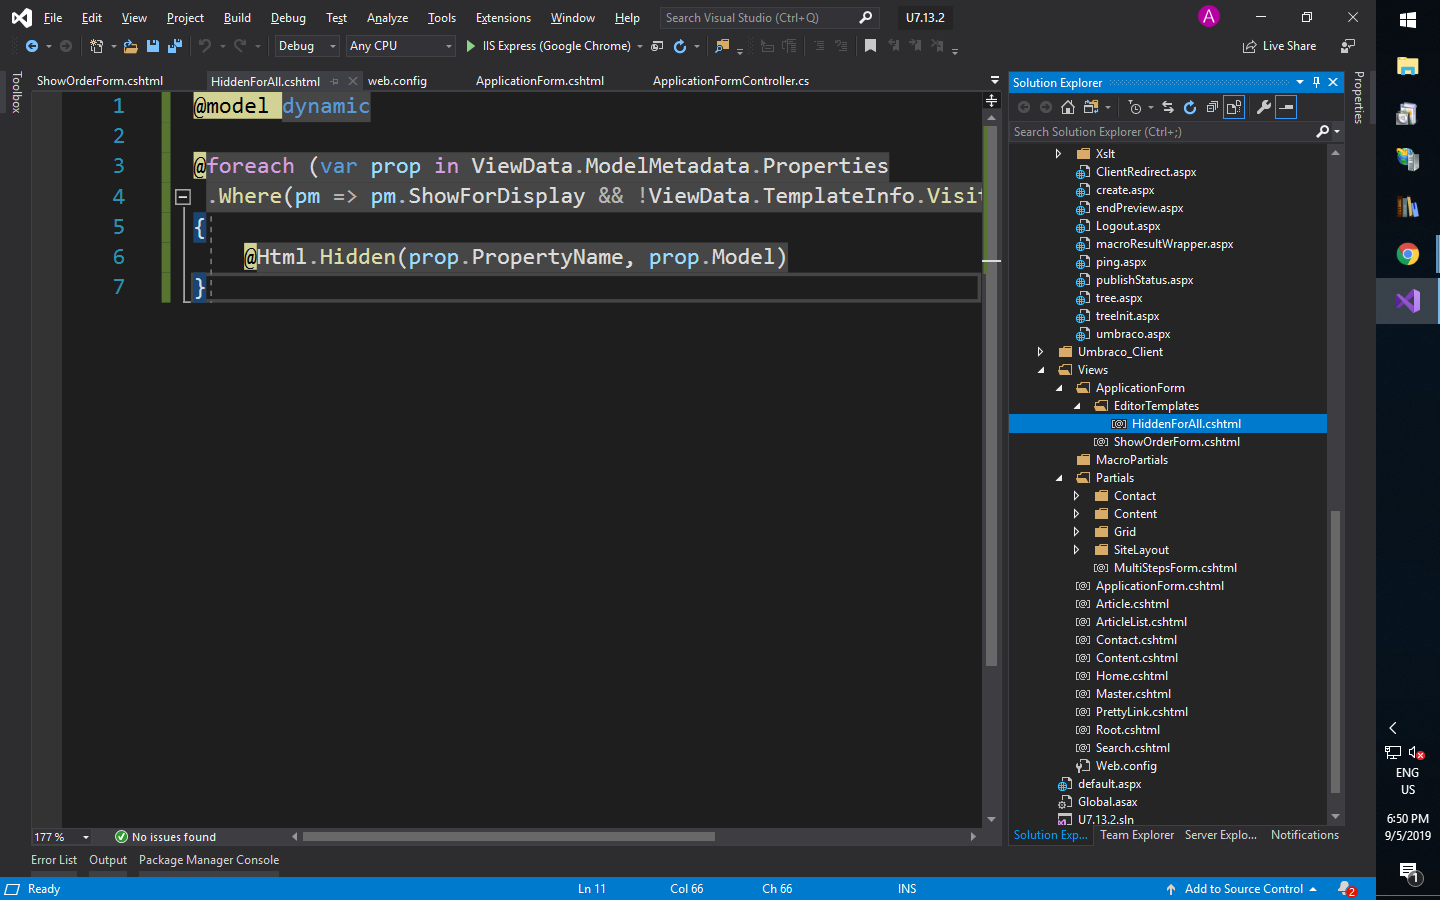
Task: Switch to the ApplicationFormController.cs tab
Action: pyautogui.click(x=730, y=81)
